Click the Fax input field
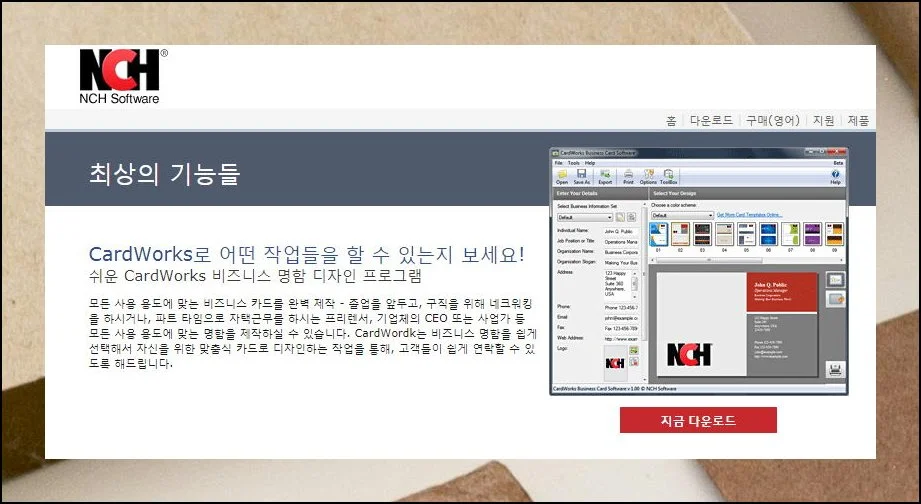The image size is (921, 504). [620, 328]
